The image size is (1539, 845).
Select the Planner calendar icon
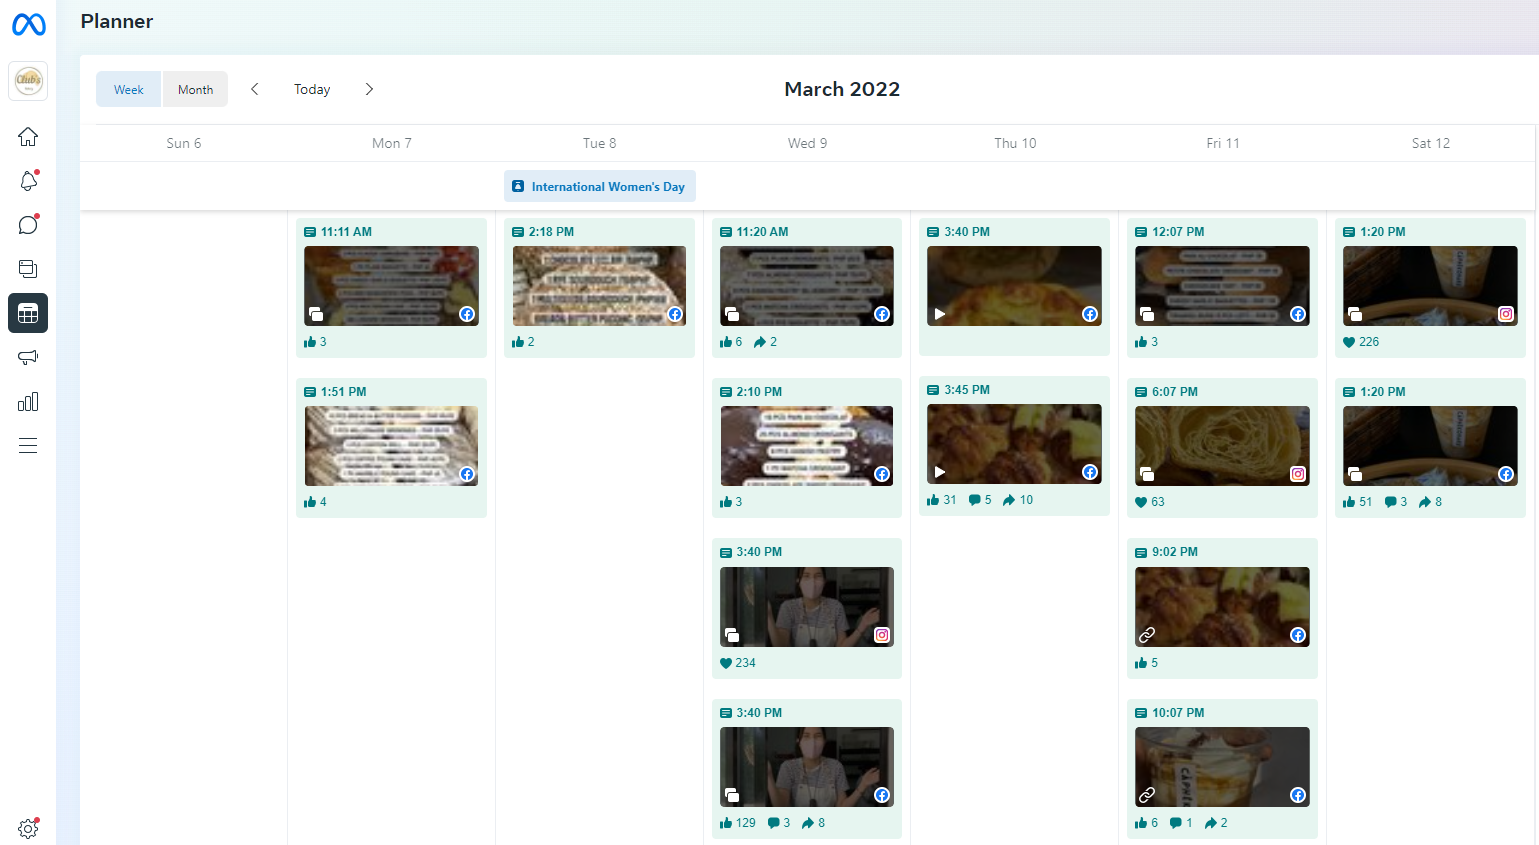[28, 313]
